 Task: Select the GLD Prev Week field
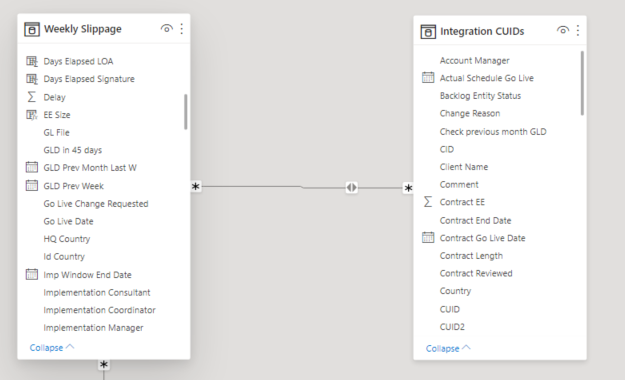[73, 186]
